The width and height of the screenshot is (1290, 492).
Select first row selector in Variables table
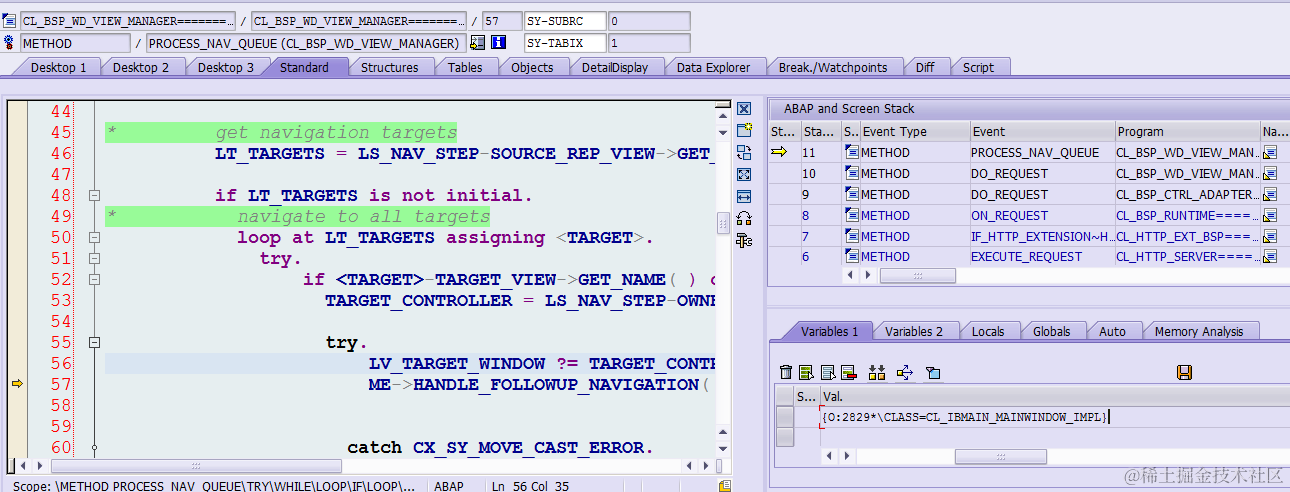point(785,417)
